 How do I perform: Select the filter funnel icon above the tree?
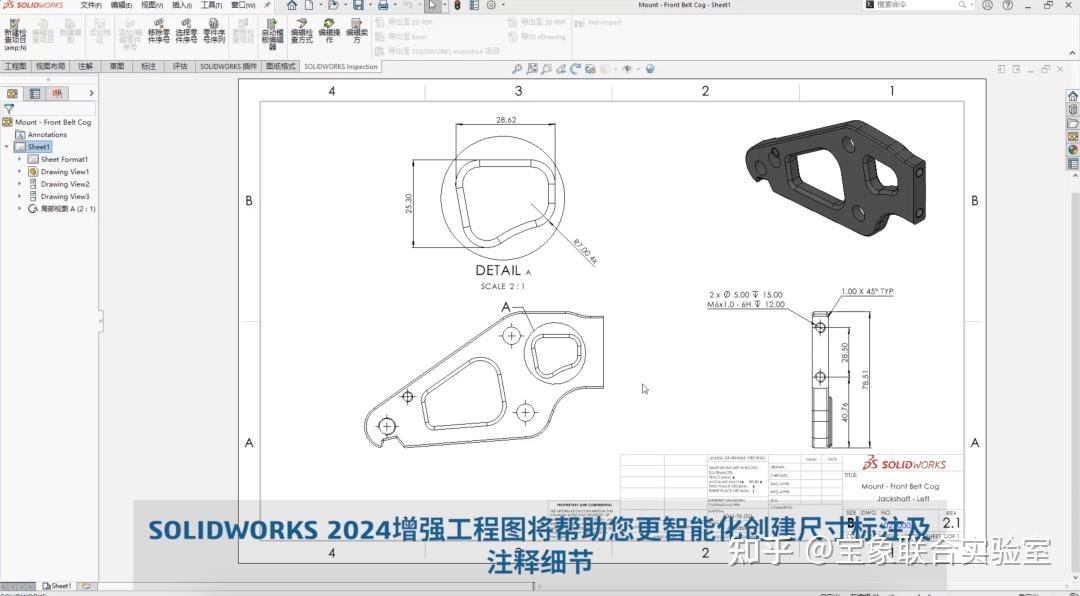click(x=8, y=108)
